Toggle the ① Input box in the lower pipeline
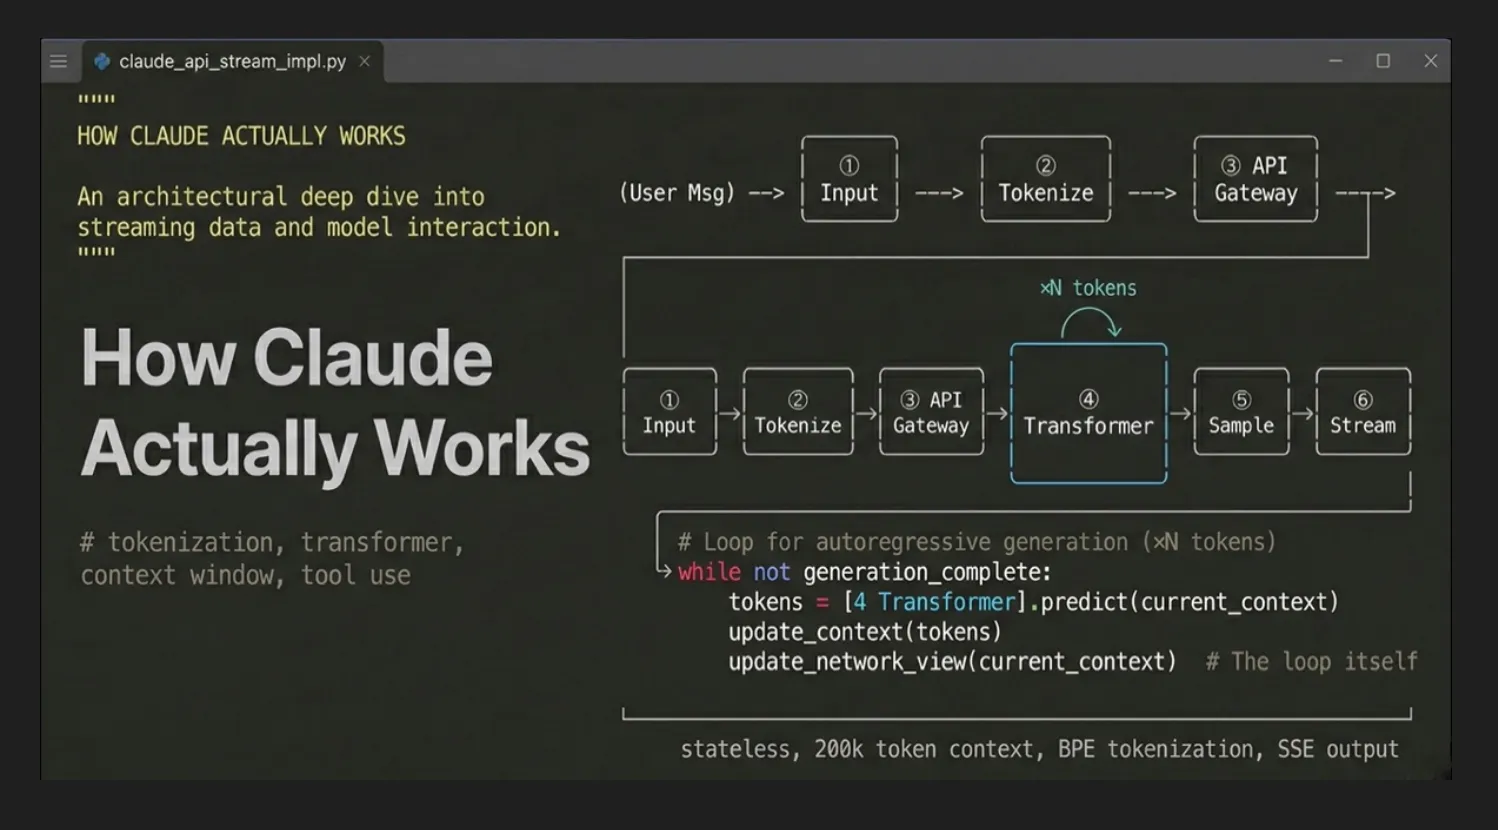 pyautogui.click(x=669, y=412)
